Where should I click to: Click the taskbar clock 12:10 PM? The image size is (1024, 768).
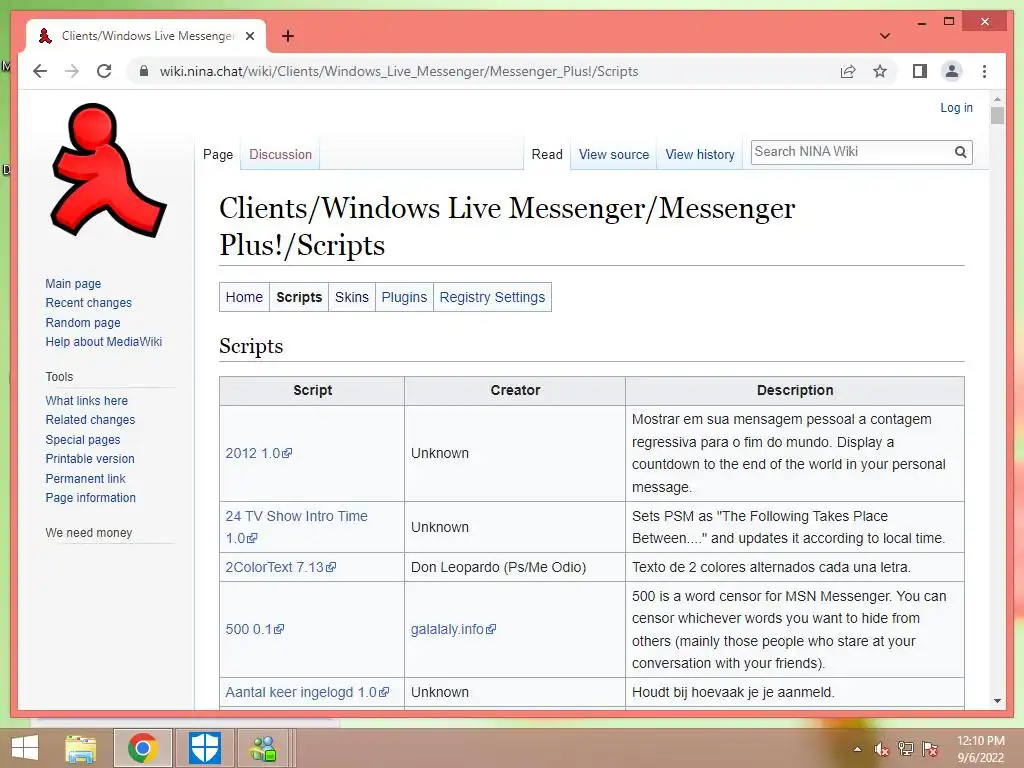980,749
